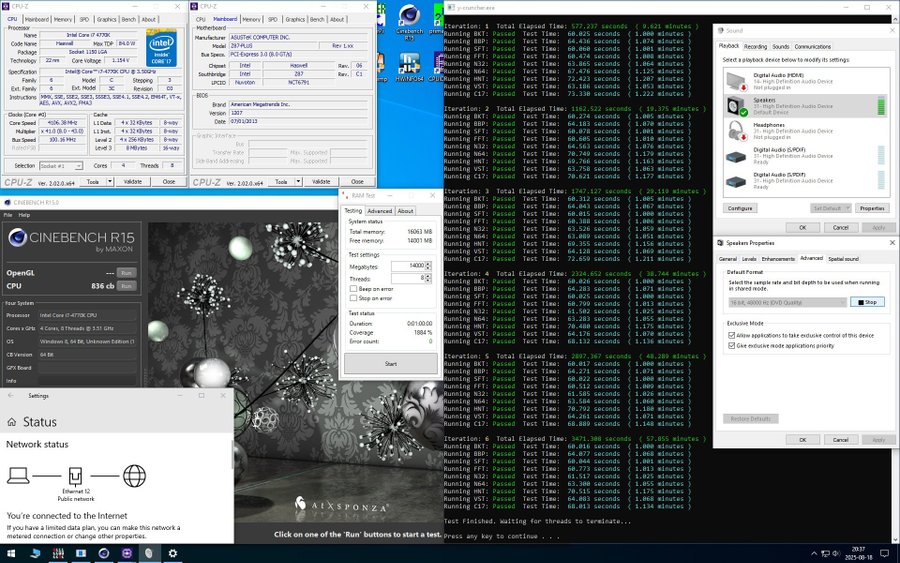Switch to the Recording tab in Sound
Image resolution: width=900 pixels, height=563 pixels.
pos(755,46)
